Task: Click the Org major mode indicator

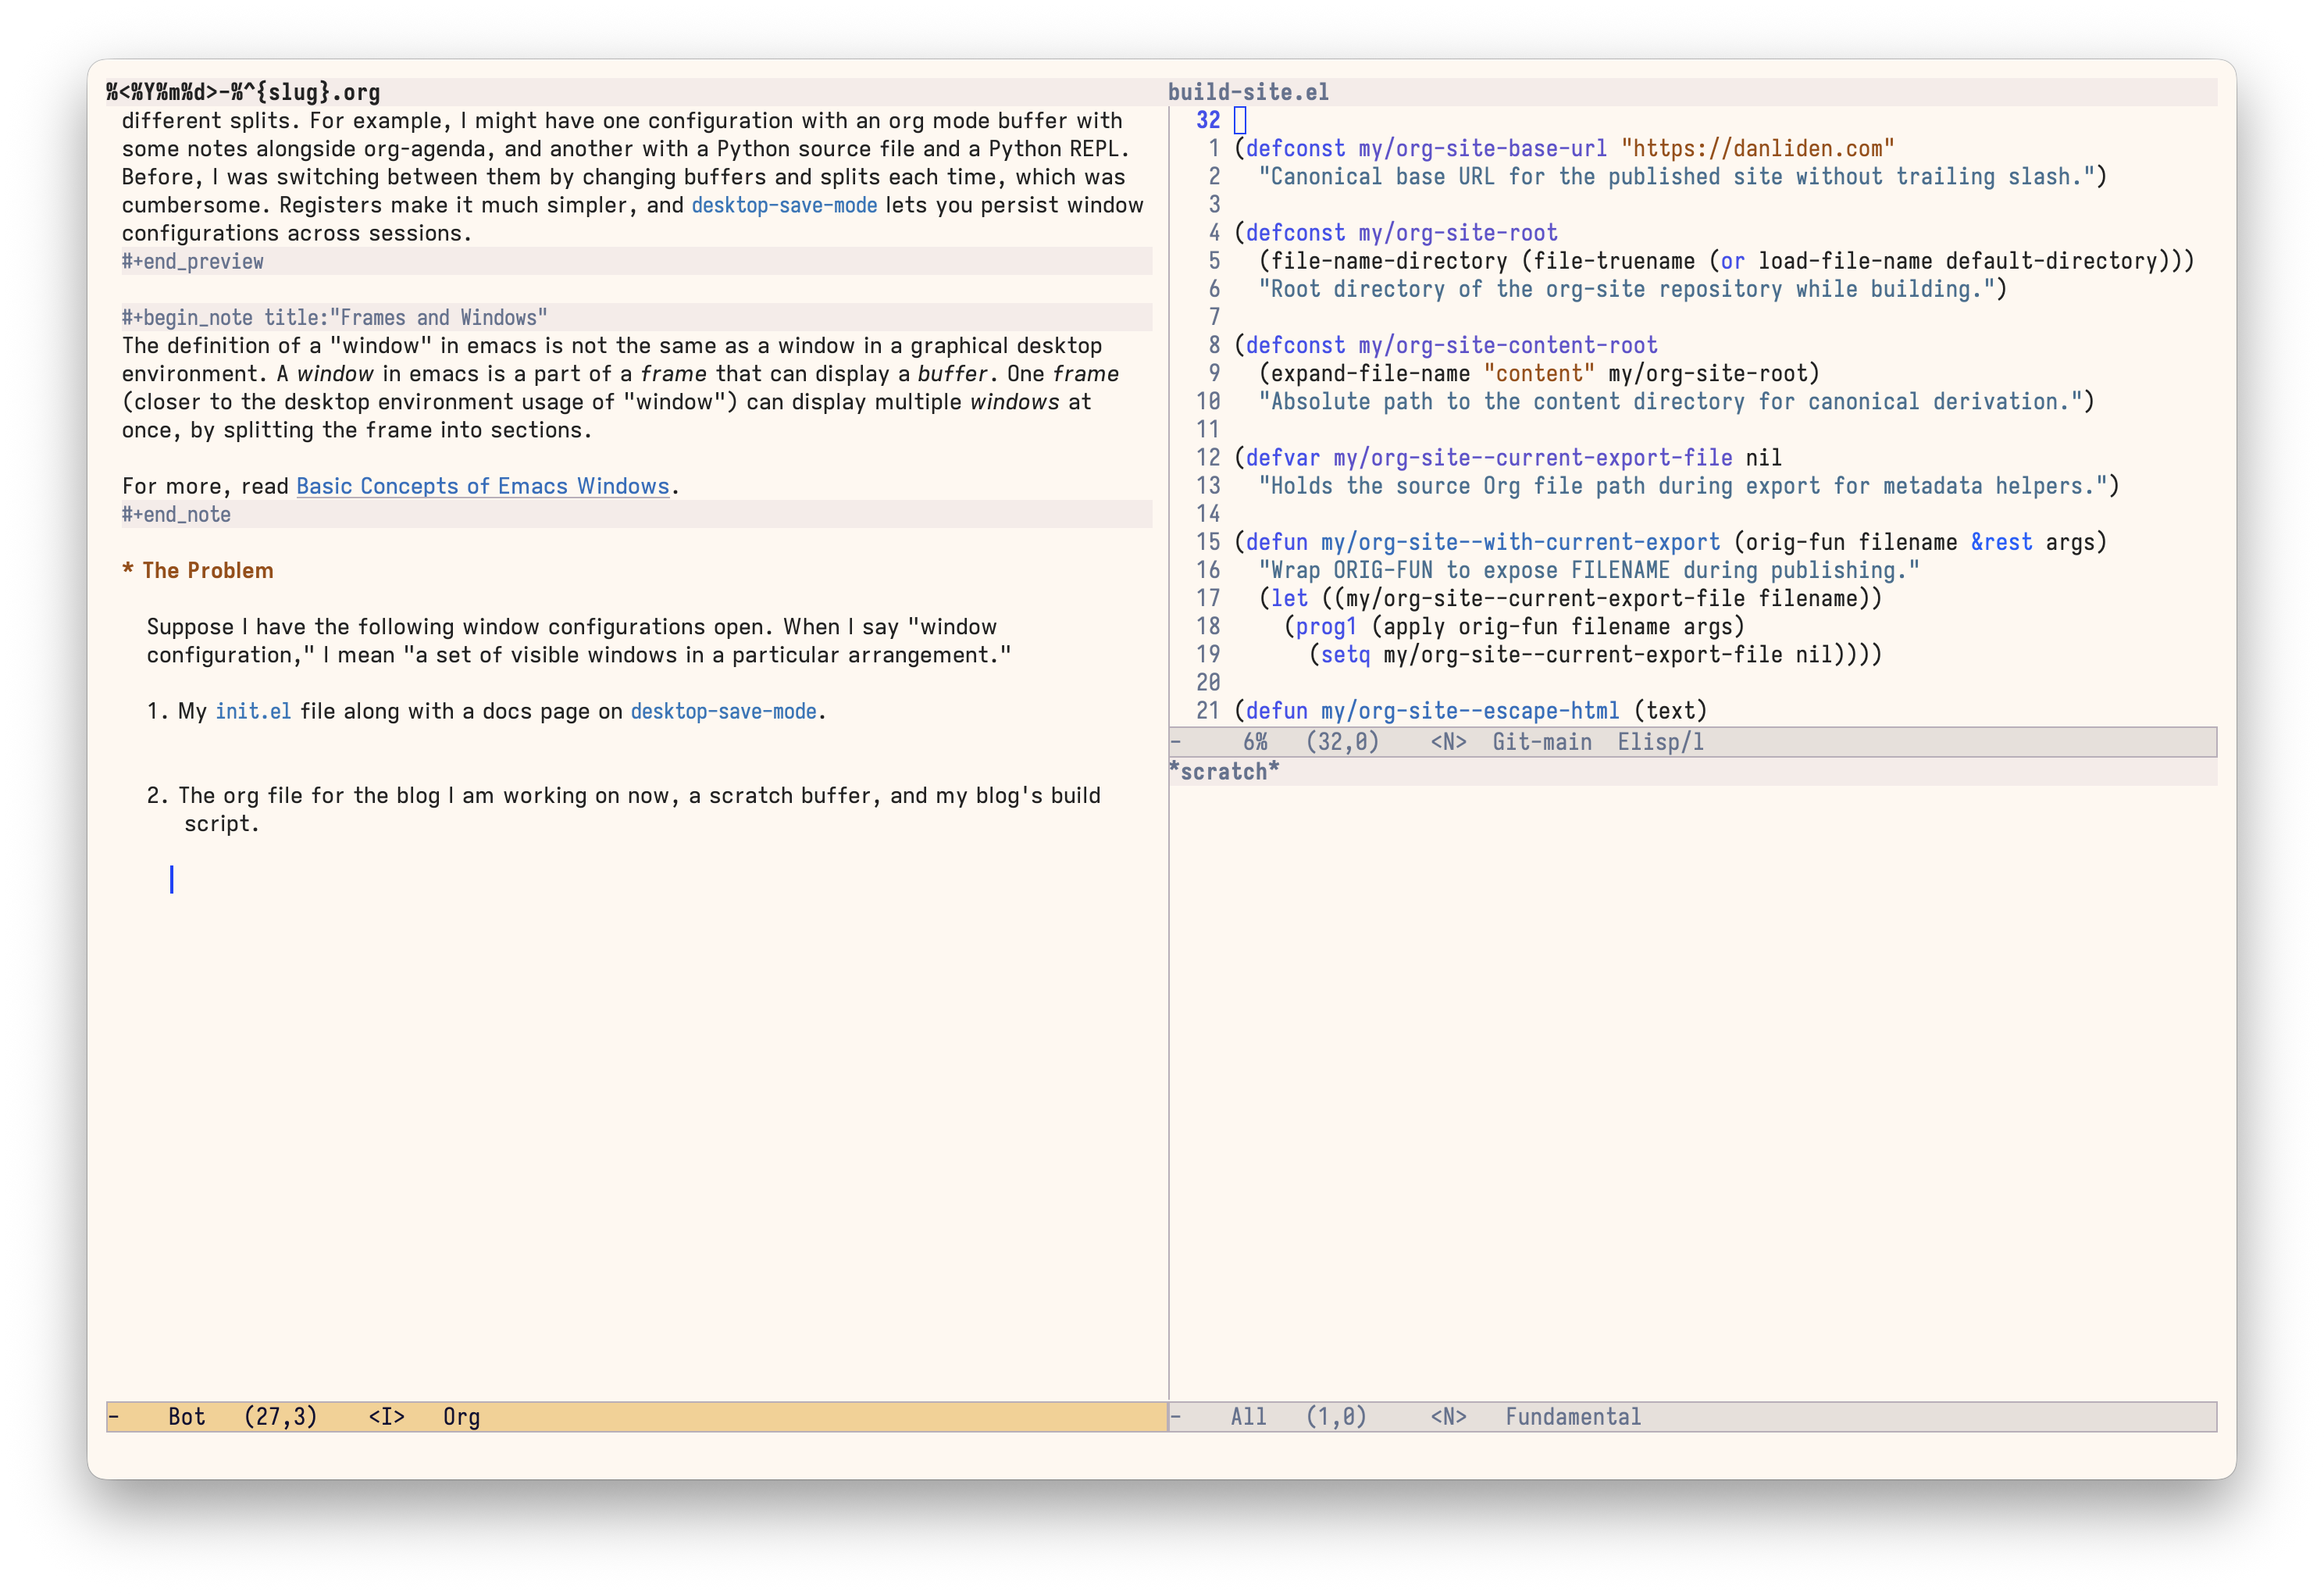Action: pyautogui.click(x=461, y=1417)
